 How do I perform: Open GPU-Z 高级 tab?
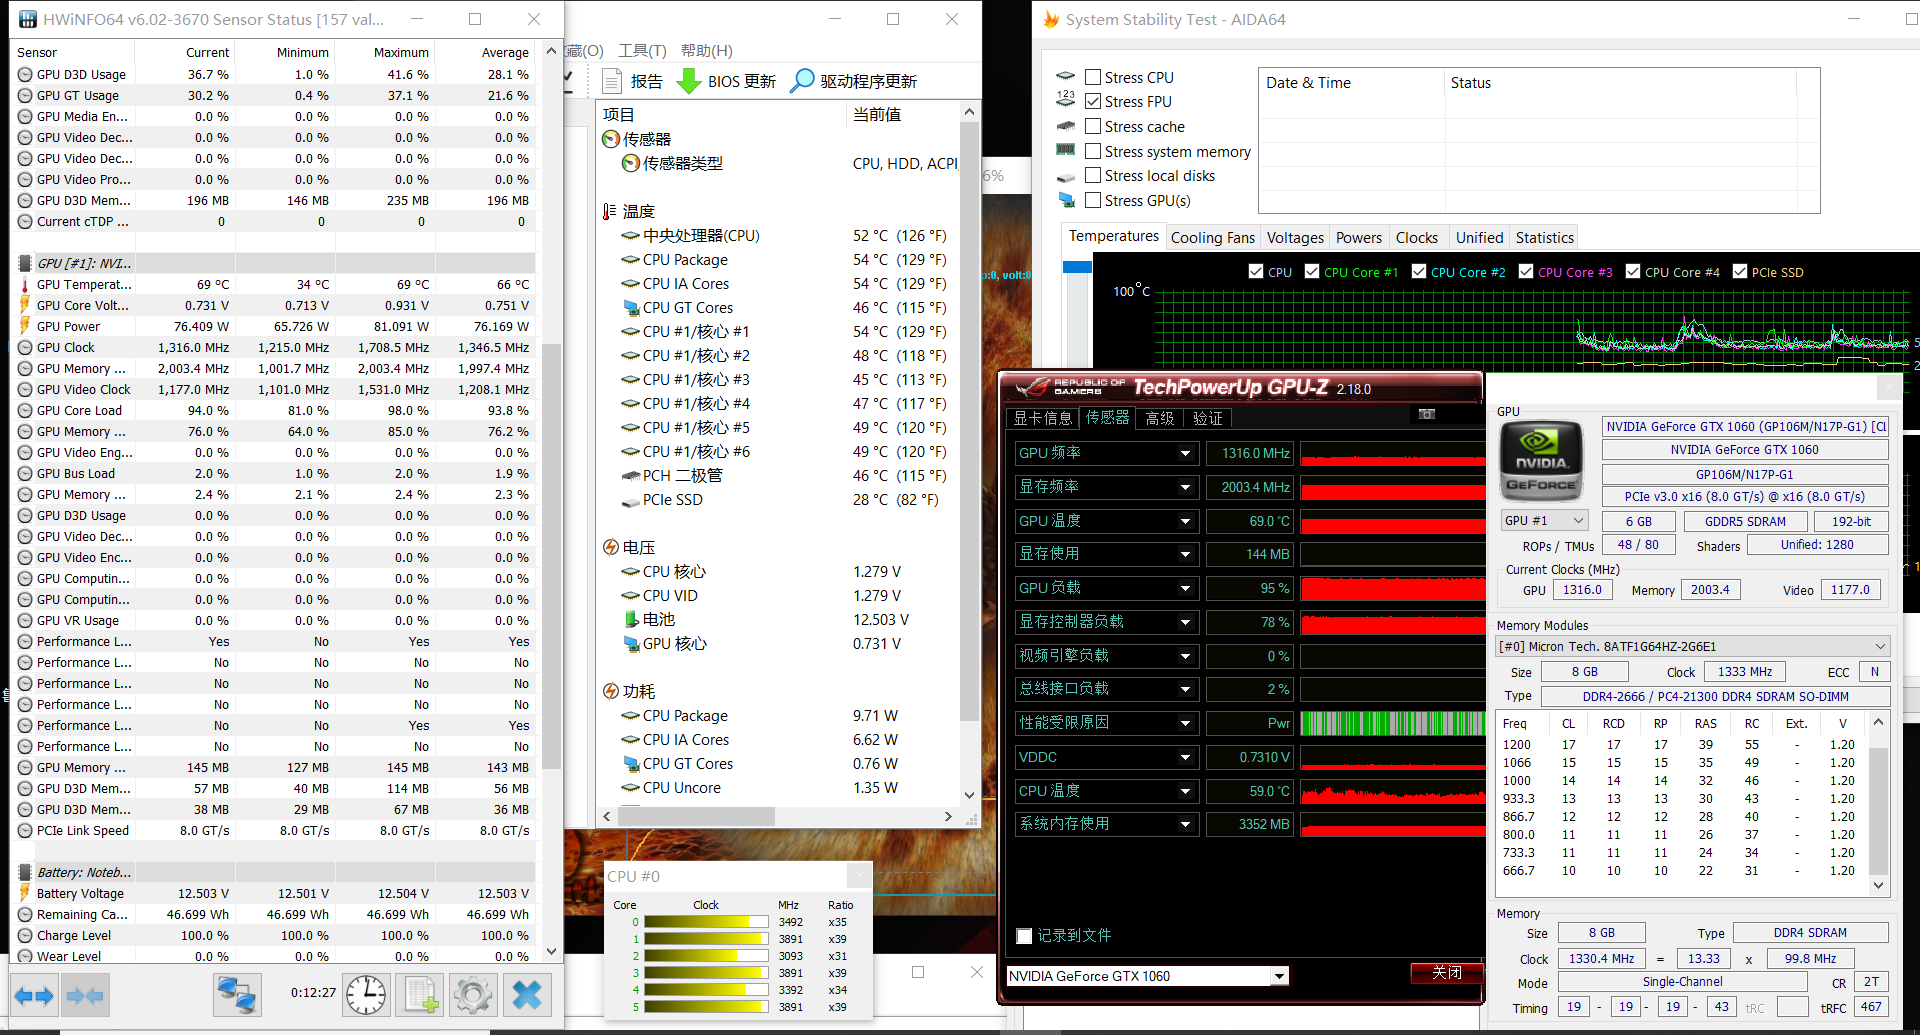click(1159, 418)
